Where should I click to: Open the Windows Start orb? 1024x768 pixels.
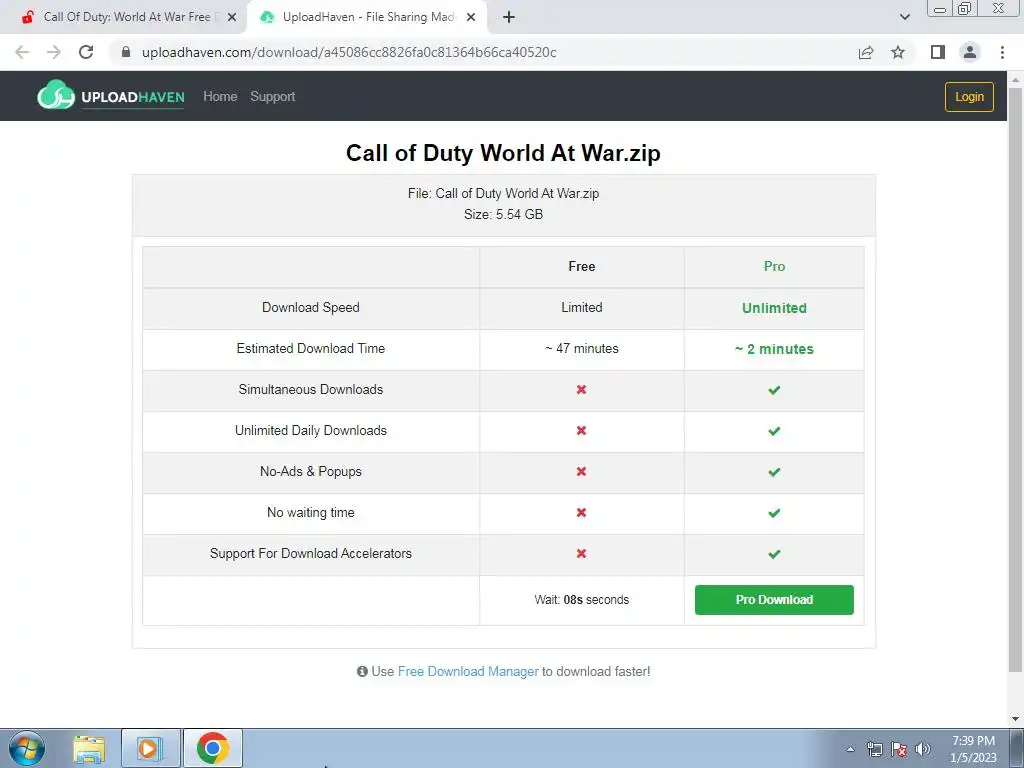[27, 748]
